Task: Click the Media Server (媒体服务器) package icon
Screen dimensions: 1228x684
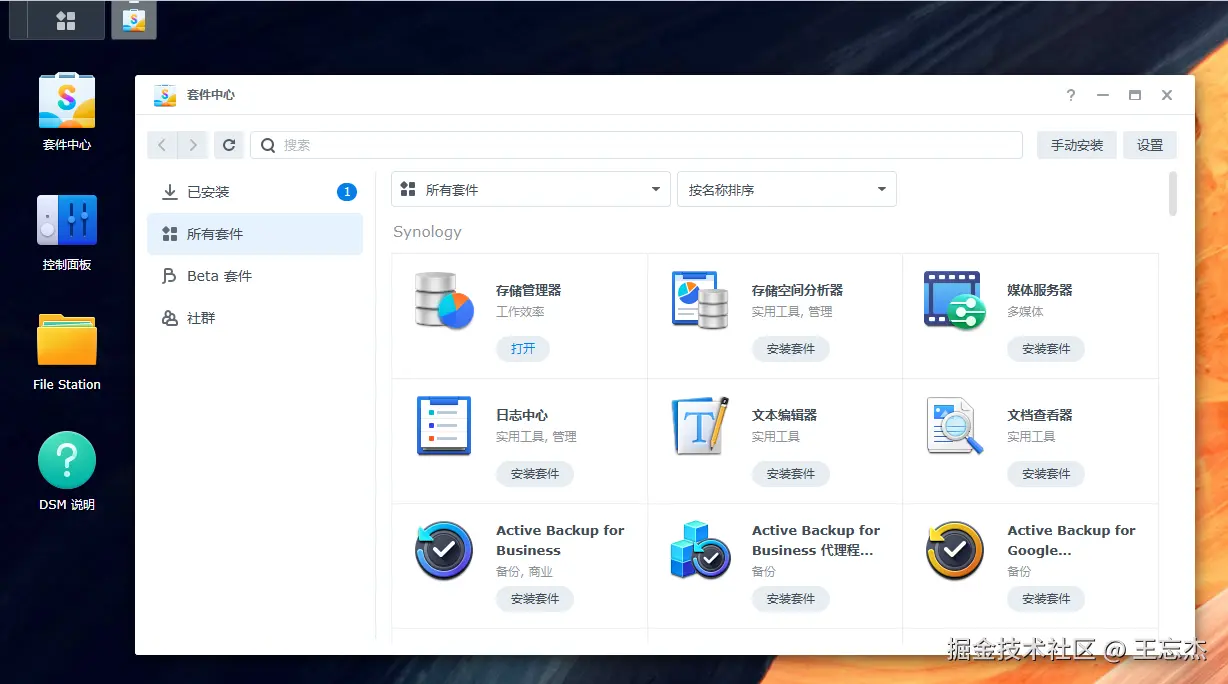Action: [x=954, y=300]
